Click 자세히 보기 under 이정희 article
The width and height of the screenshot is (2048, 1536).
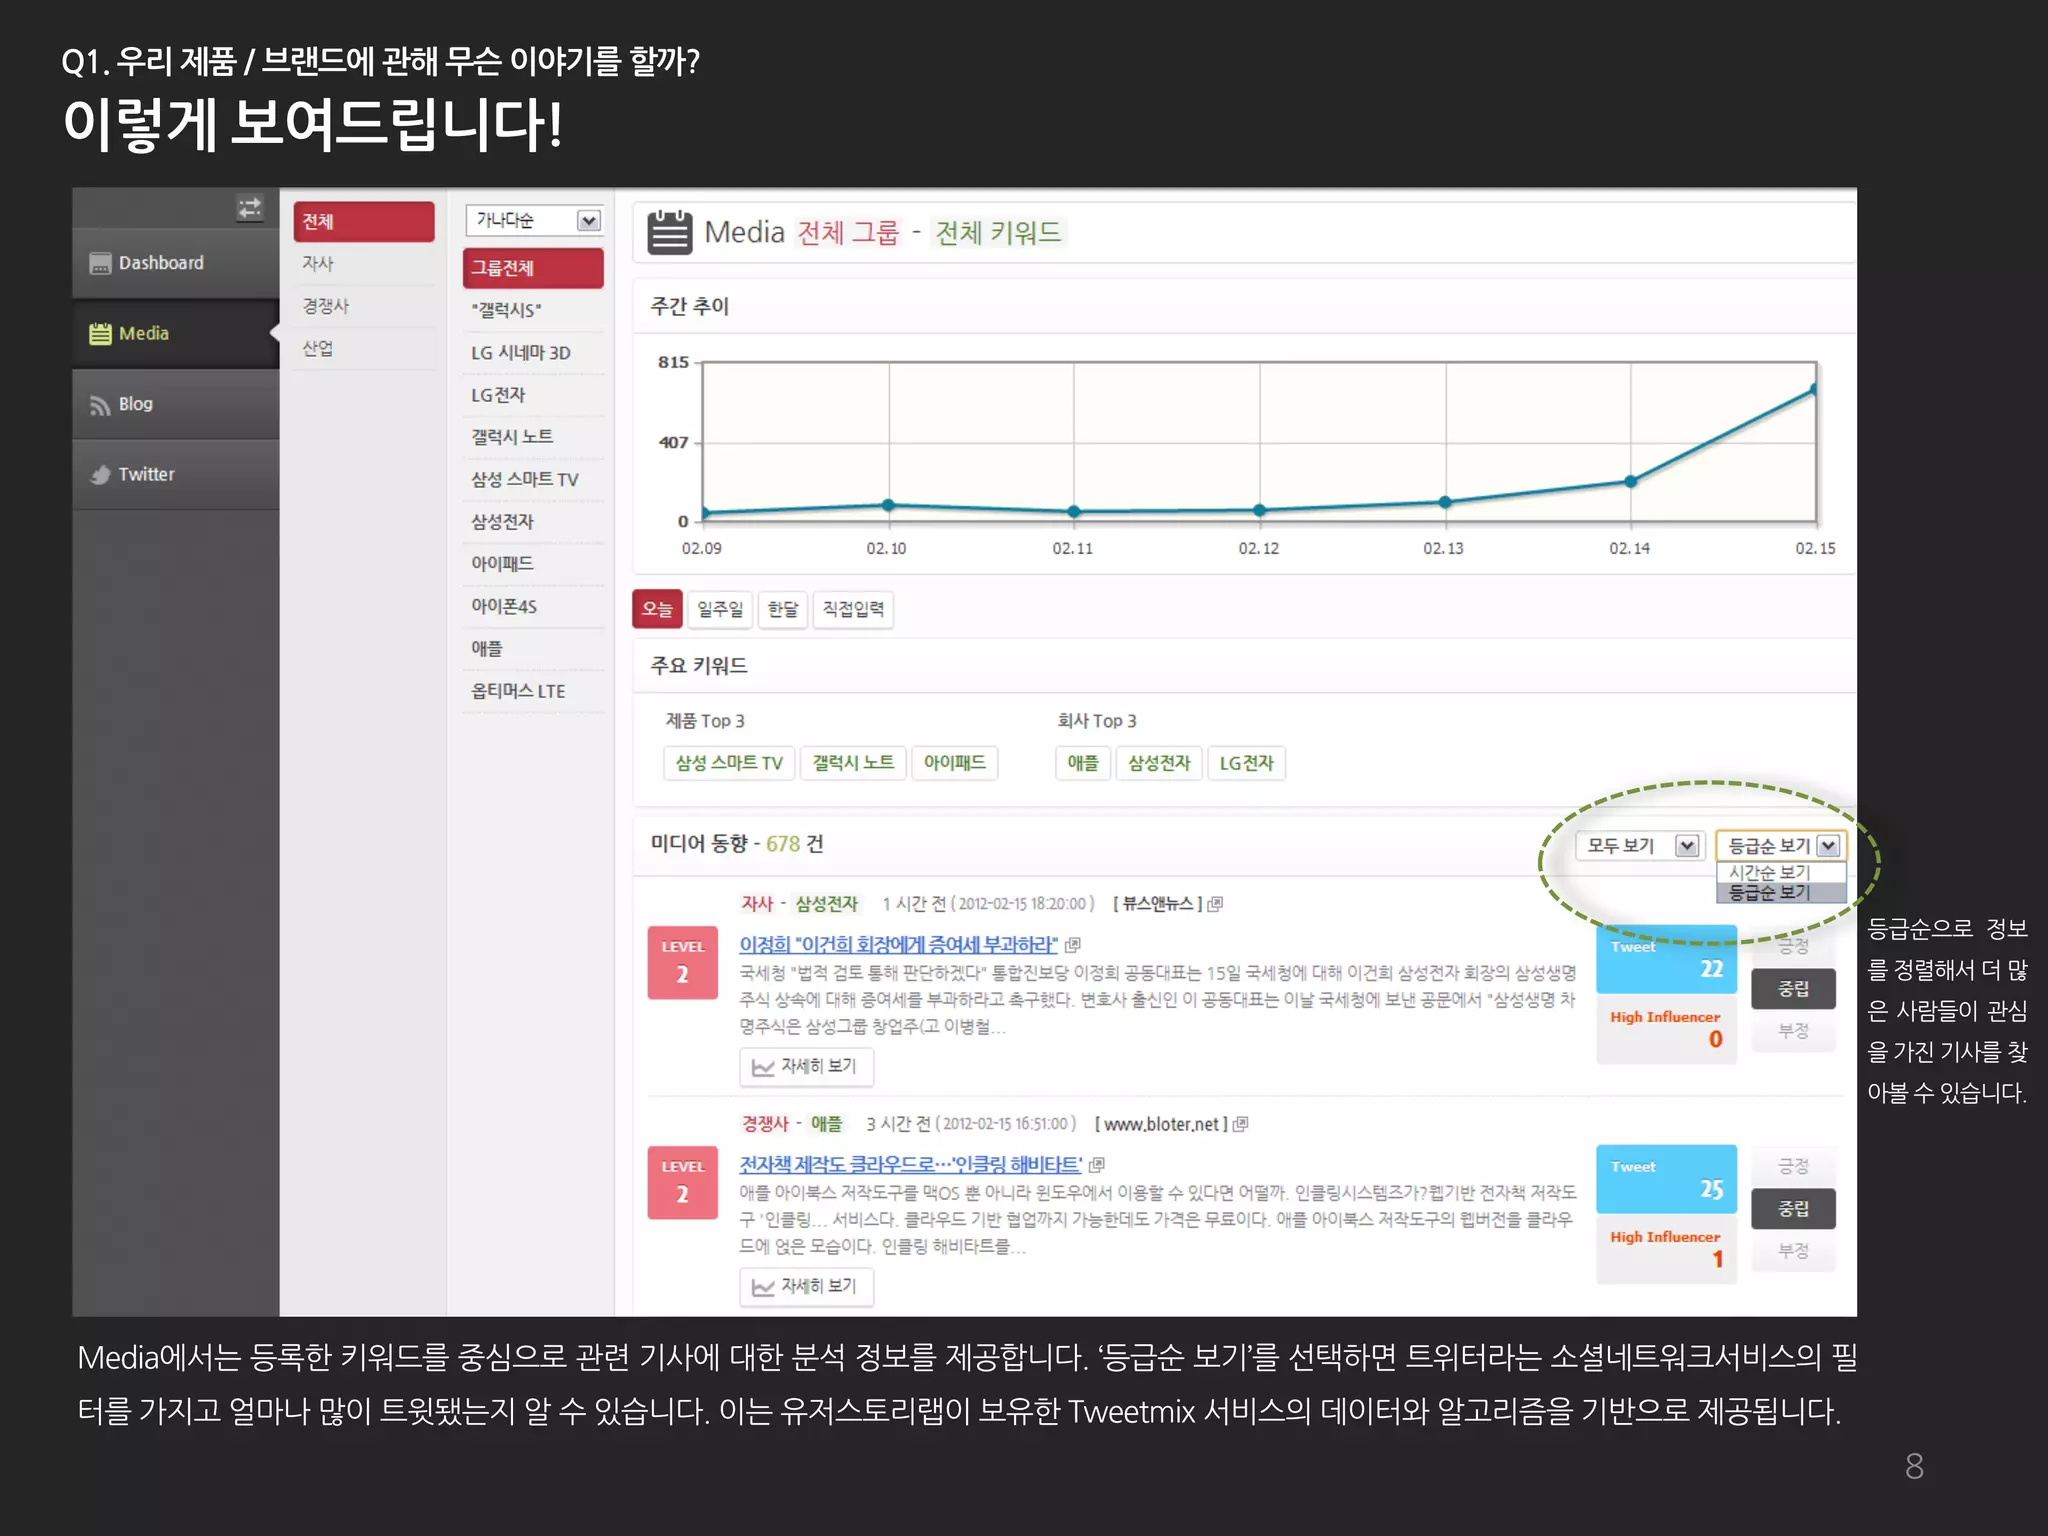806,1067
